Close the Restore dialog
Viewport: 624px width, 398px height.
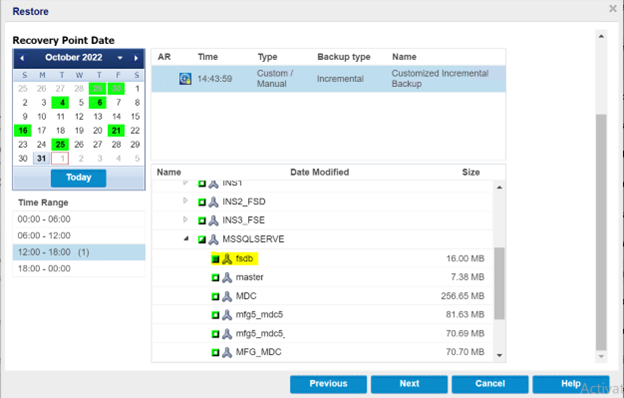[x=613, y=8]
